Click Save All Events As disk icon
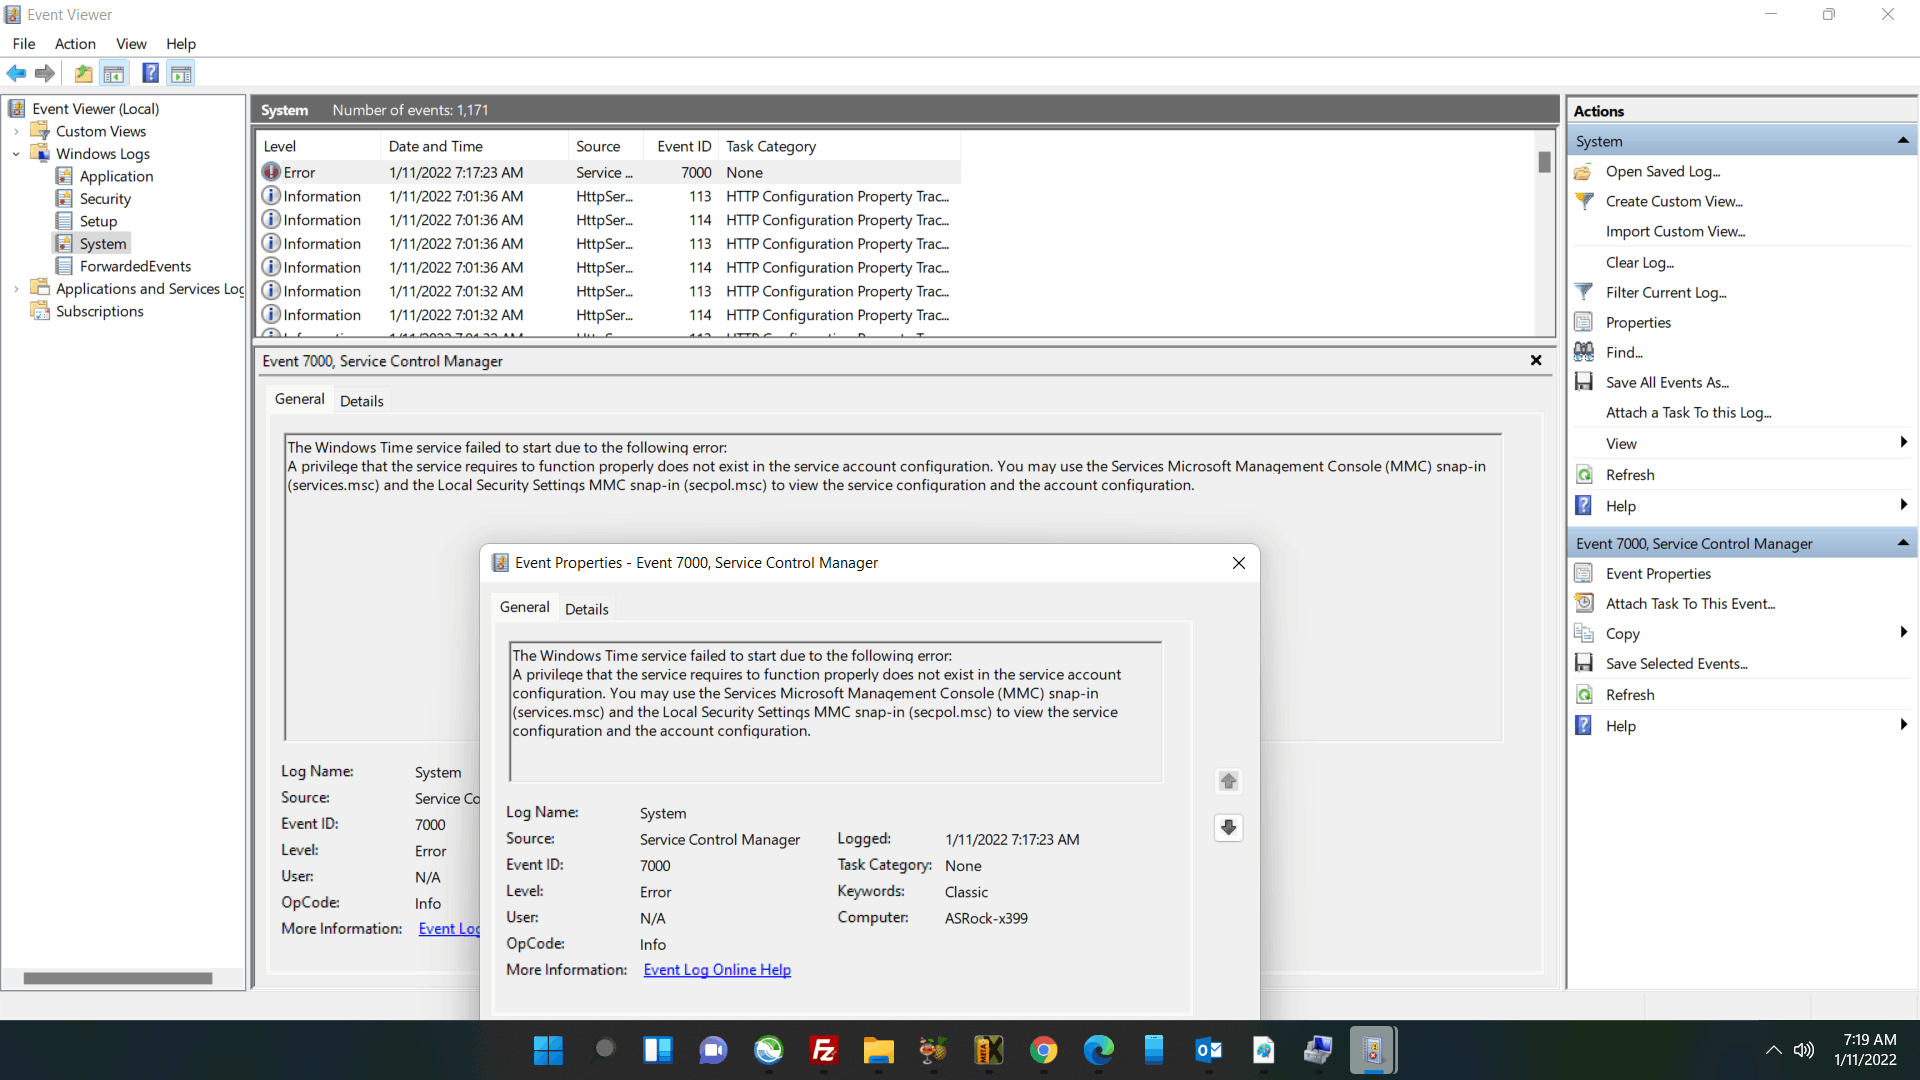This screenshot has height=1080, width=1920. click(1584, 382)
